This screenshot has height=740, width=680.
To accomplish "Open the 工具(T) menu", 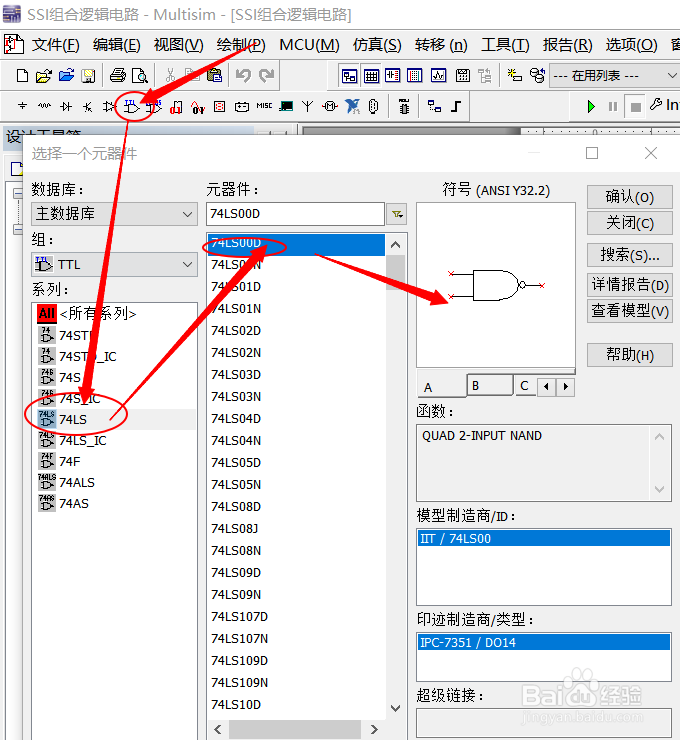I will click(x=505, y=45).
